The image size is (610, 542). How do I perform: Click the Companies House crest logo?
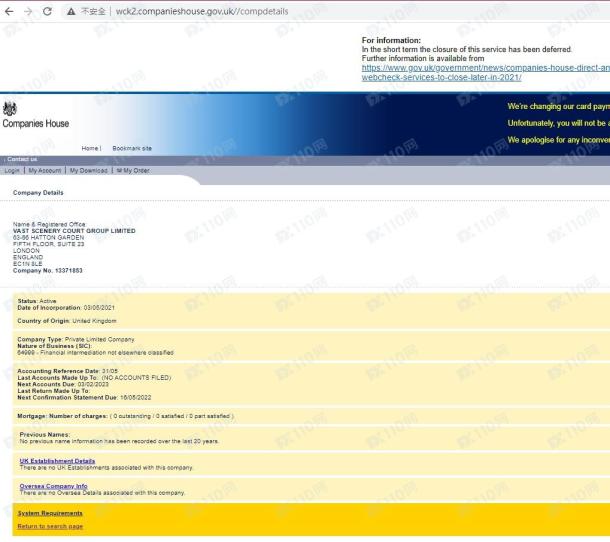(x=10, y=109)
